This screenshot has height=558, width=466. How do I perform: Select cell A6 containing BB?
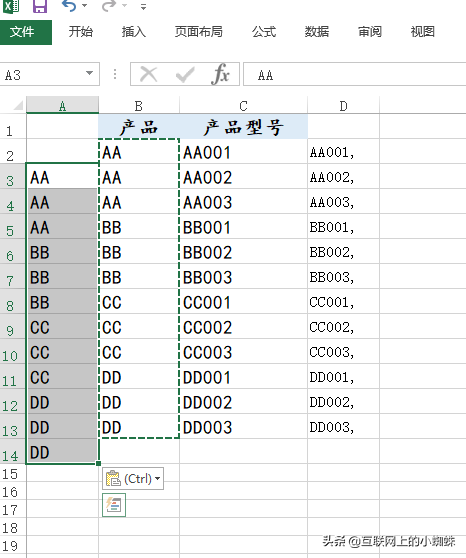(63, 252)
